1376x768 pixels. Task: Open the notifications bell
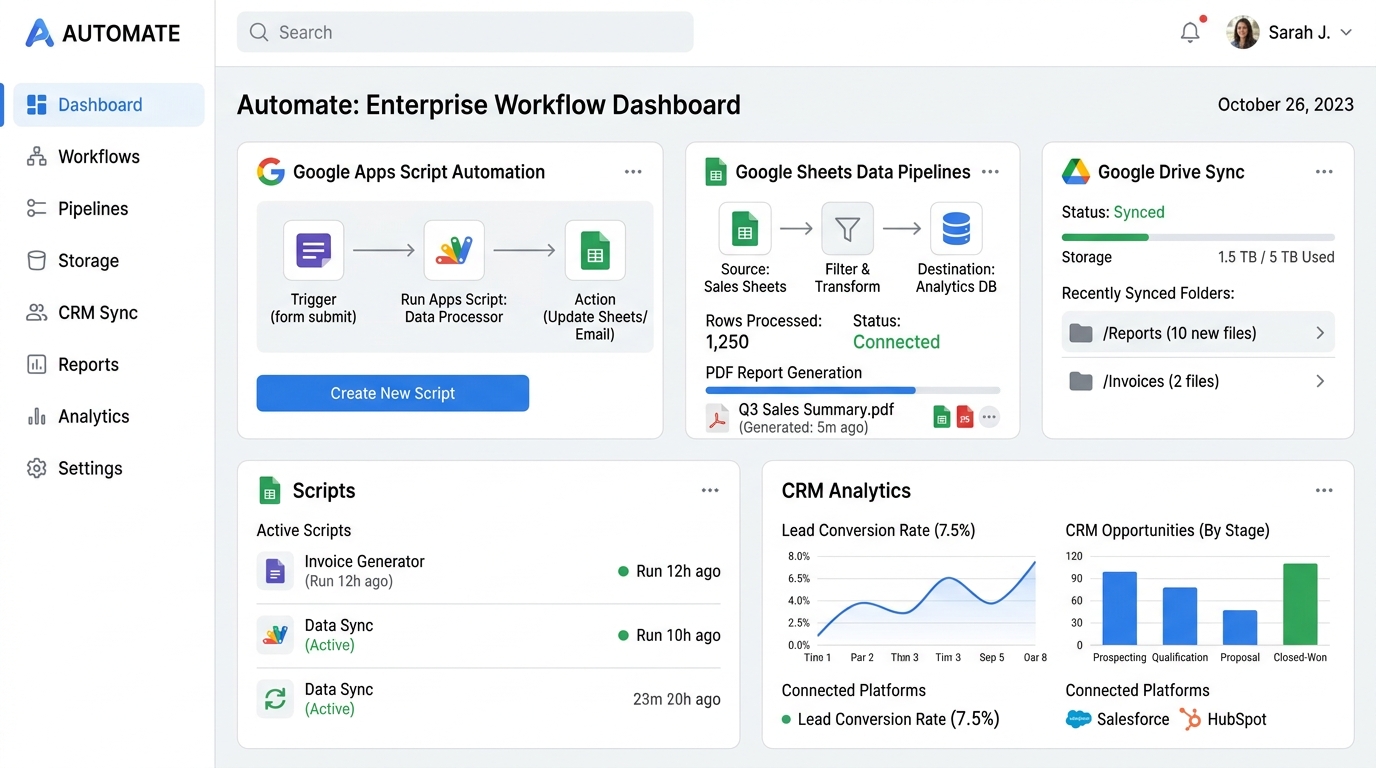tap(1190, 32)
